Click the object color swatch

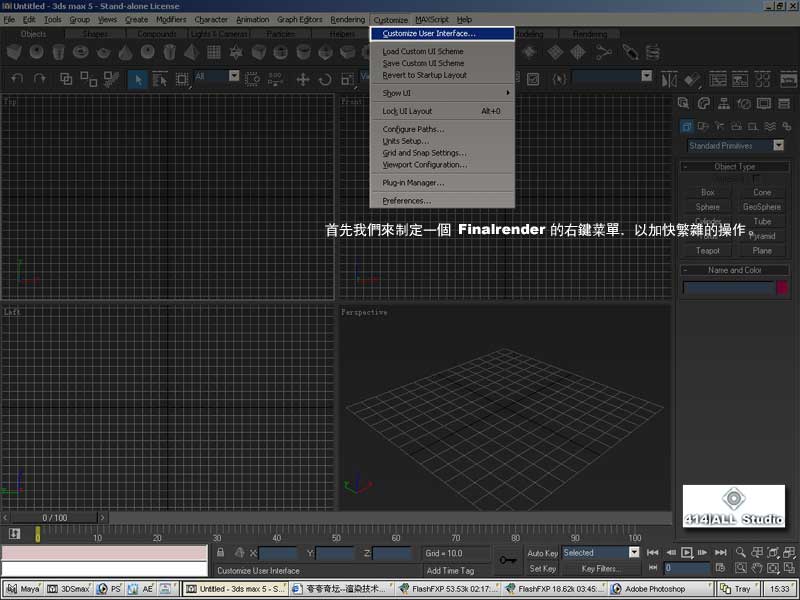pos(782,288)
